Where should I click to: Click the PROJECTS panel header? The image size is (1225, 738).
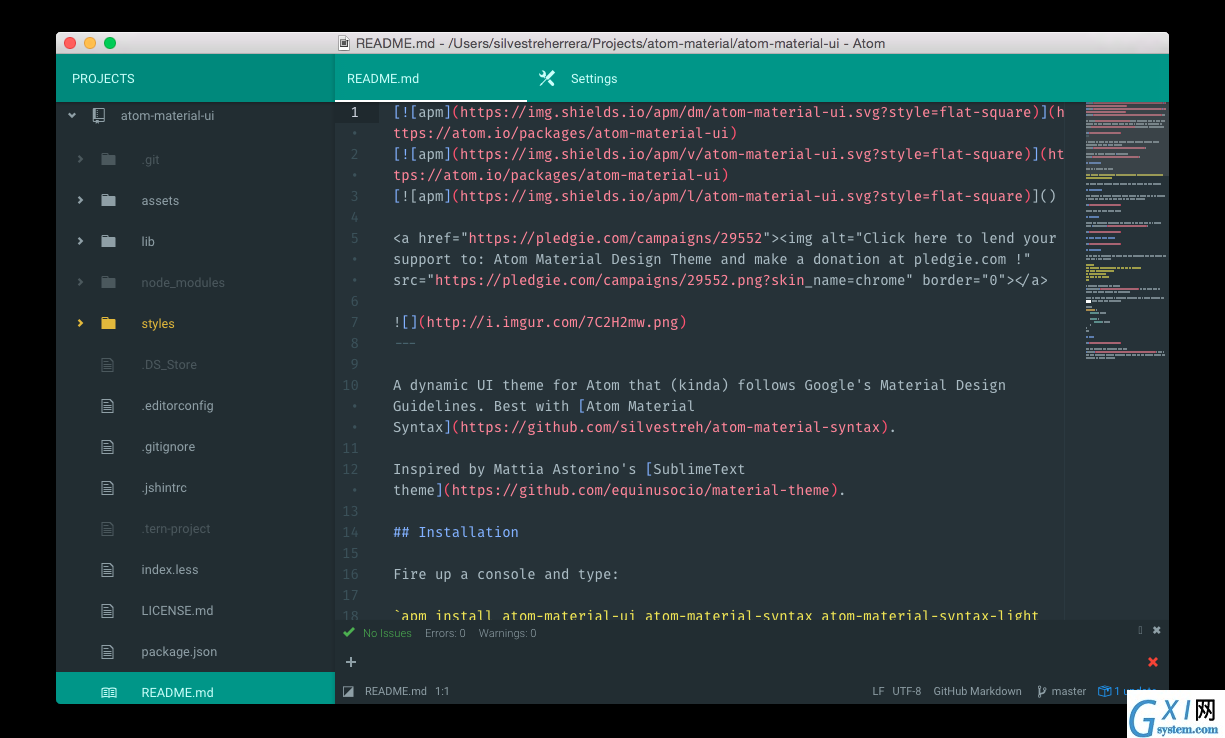[103, 78]
